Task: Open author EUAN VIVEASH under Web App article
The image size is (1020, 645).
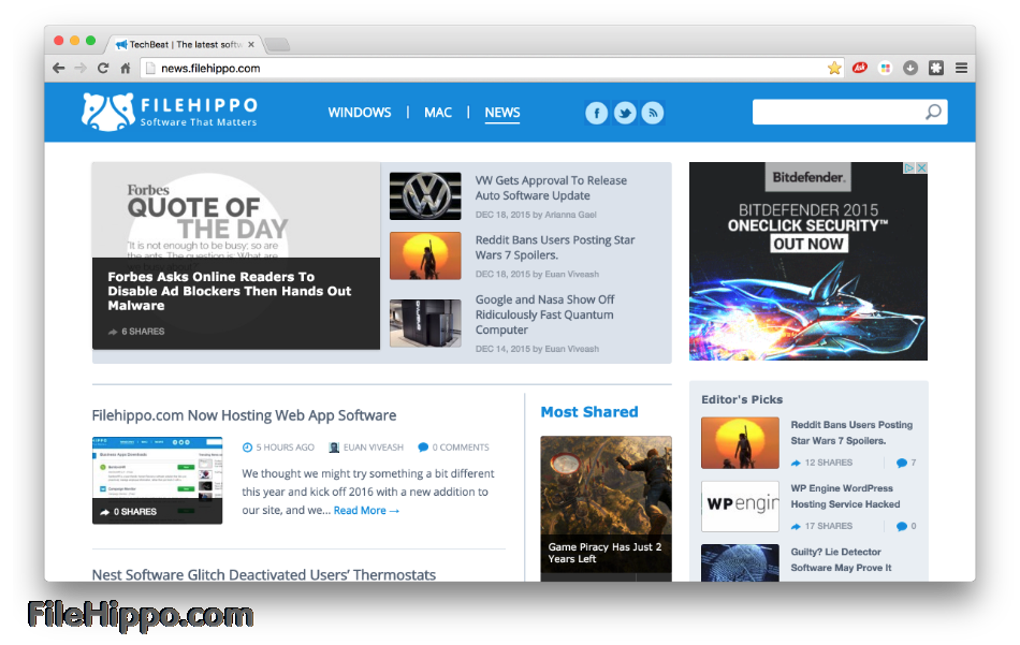Action: pyautogui.click(x=366, y=447)
